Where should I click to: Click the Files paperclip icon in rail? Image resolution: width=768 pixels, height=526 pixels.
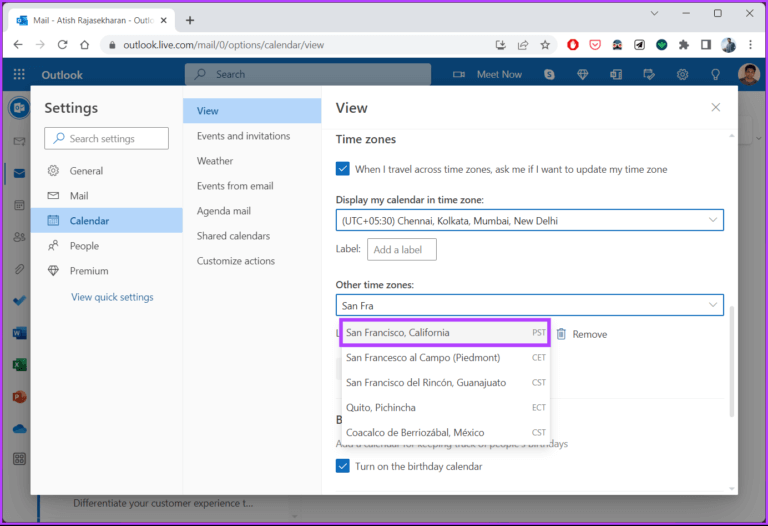[x=20, y=269]
